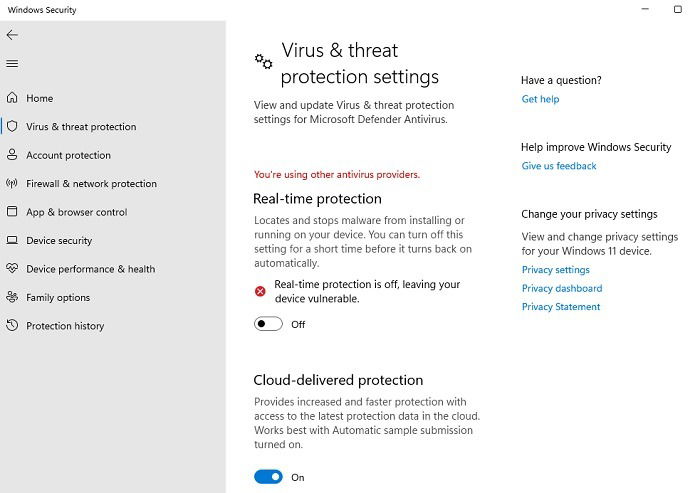Click the Home house icon
Screen dimensions: 700x493
[x=12, y=98]
